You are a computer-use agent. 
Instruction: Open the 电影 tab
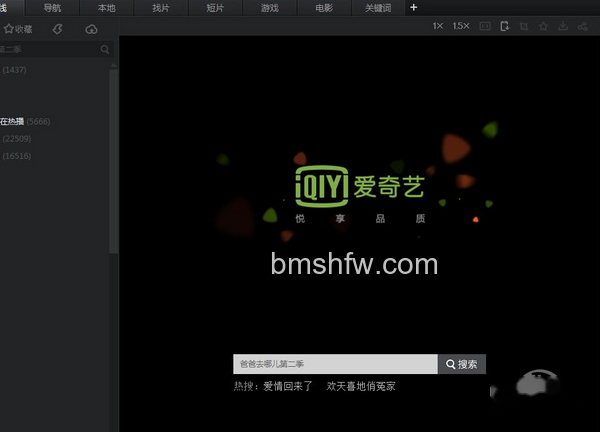tap(324, 8)
